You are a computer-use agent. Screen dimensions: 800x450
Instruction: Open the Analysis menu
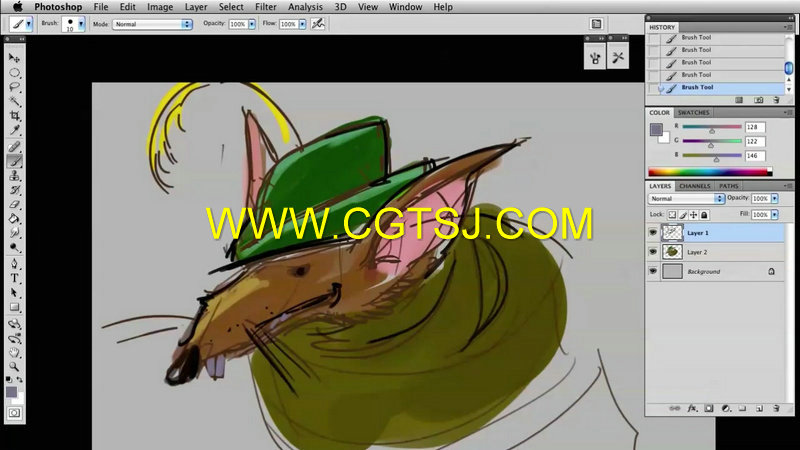(305, 7)
